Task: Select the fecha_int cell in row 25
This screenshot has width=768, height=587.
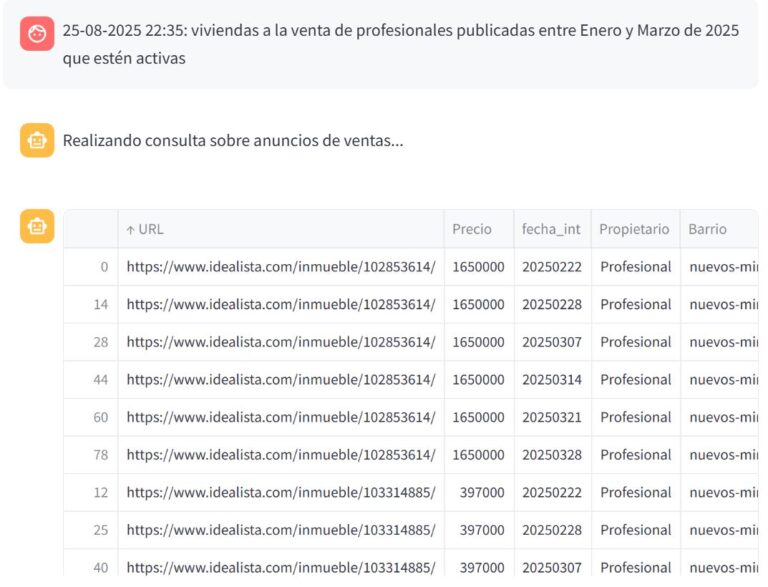Action: 551,530
